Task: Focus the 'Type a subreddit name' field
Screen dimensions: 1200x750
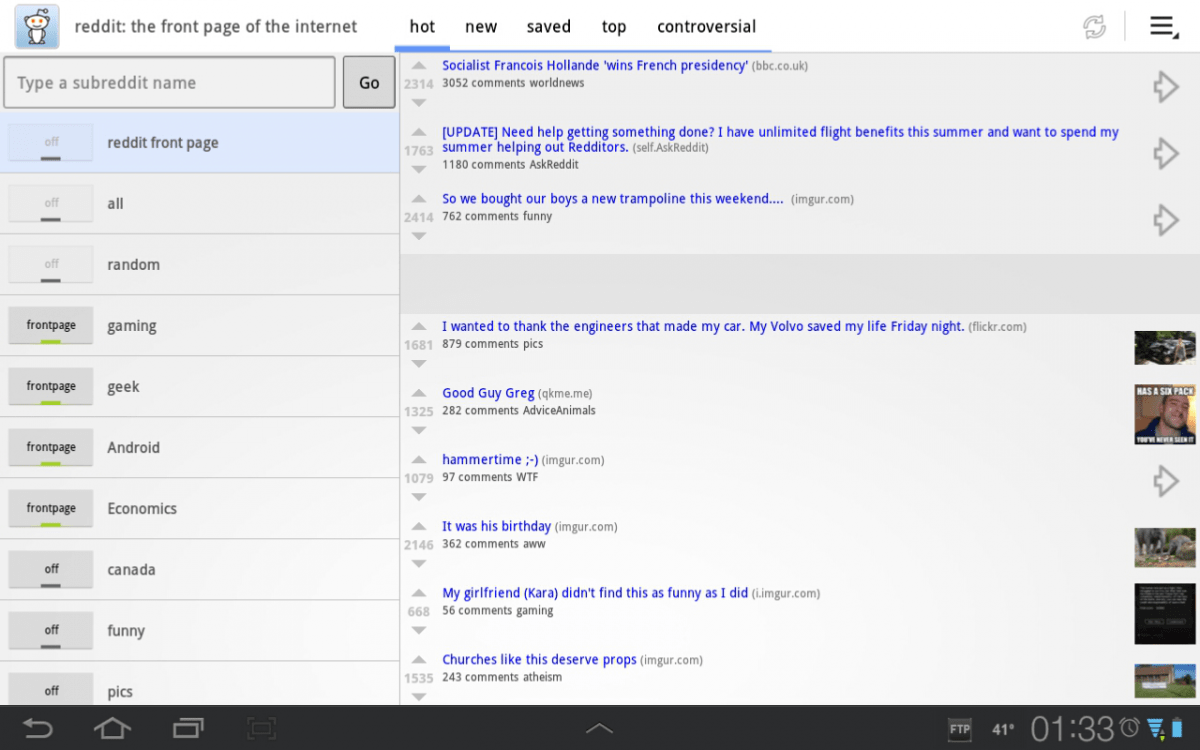Action: (x=169, y=82)
